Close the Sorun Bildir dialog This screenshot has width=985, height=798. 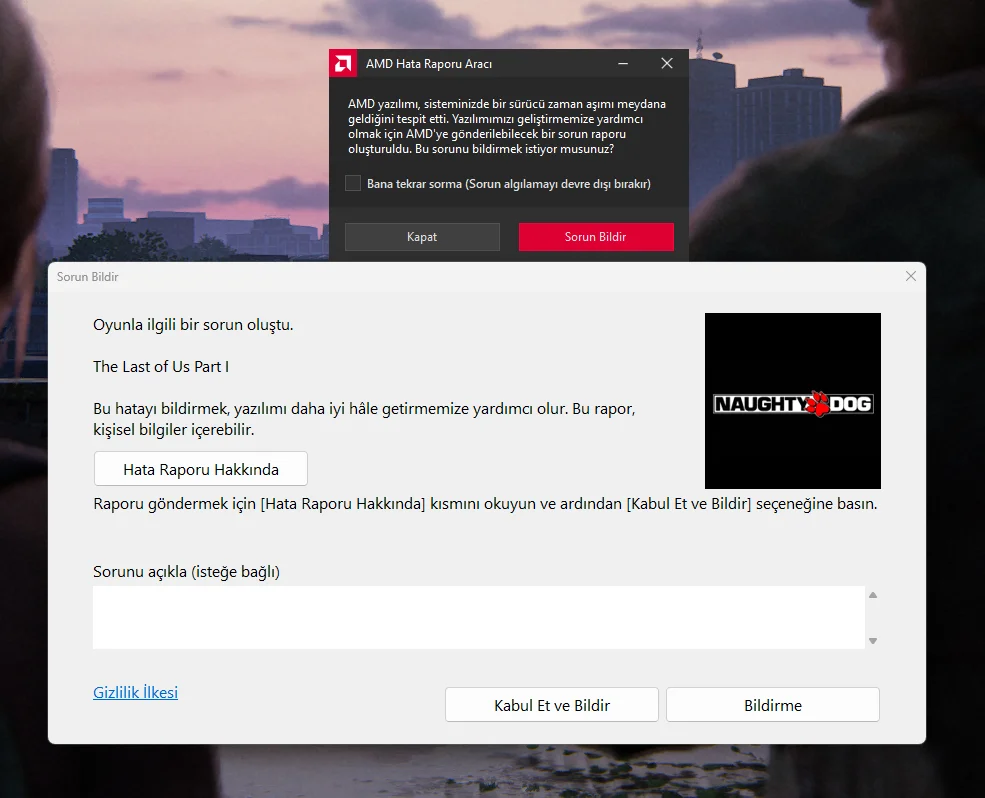(911, 276)
